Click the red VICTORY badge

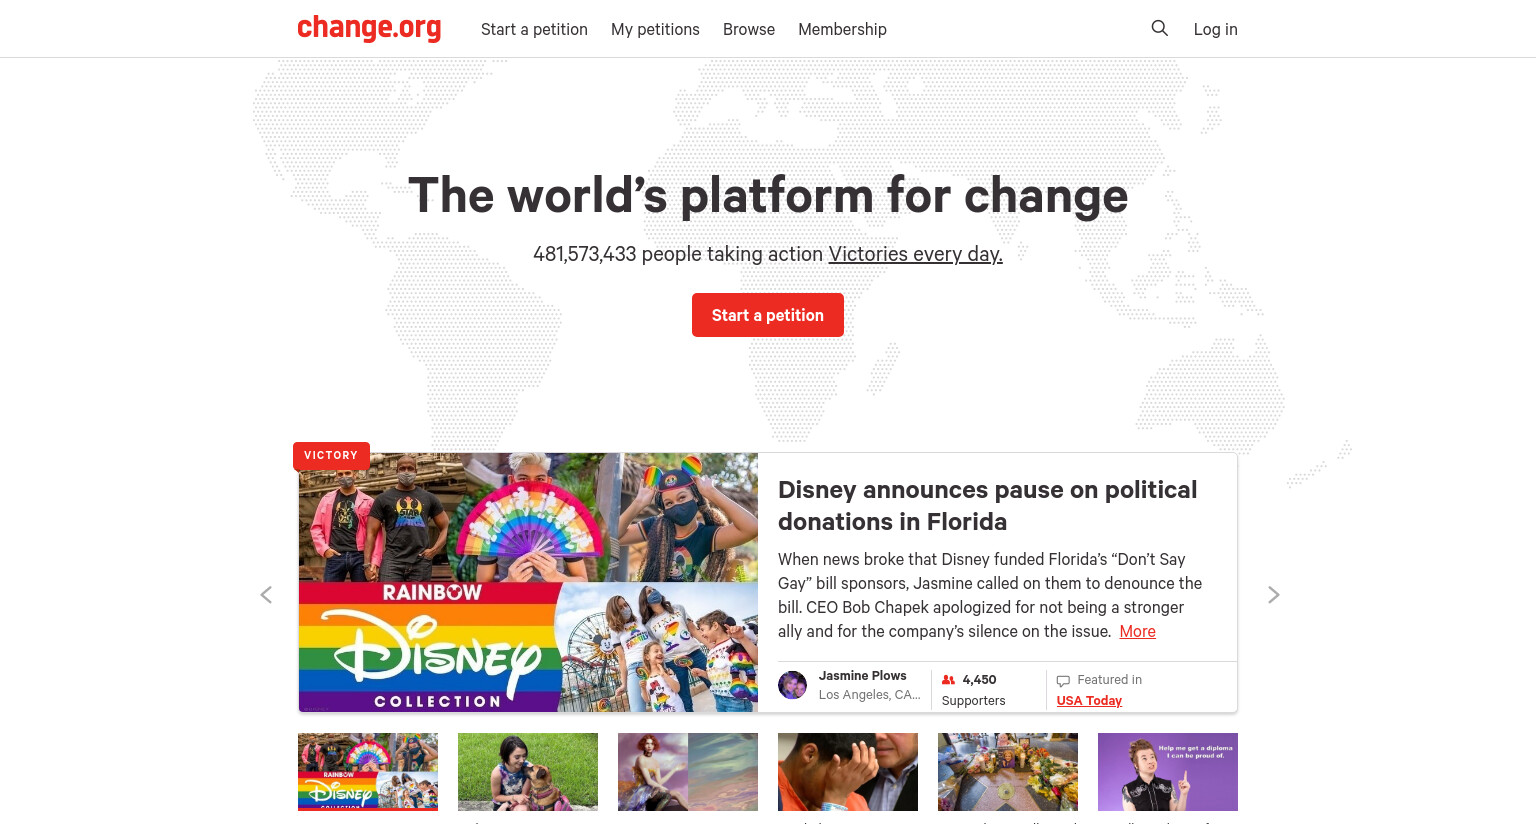click(x=331, y=455)
